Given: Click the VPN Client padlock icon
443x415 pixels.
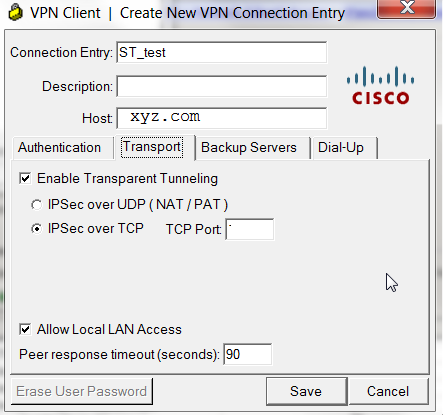Looking at the screenshot, I should (x=15, y=13).
